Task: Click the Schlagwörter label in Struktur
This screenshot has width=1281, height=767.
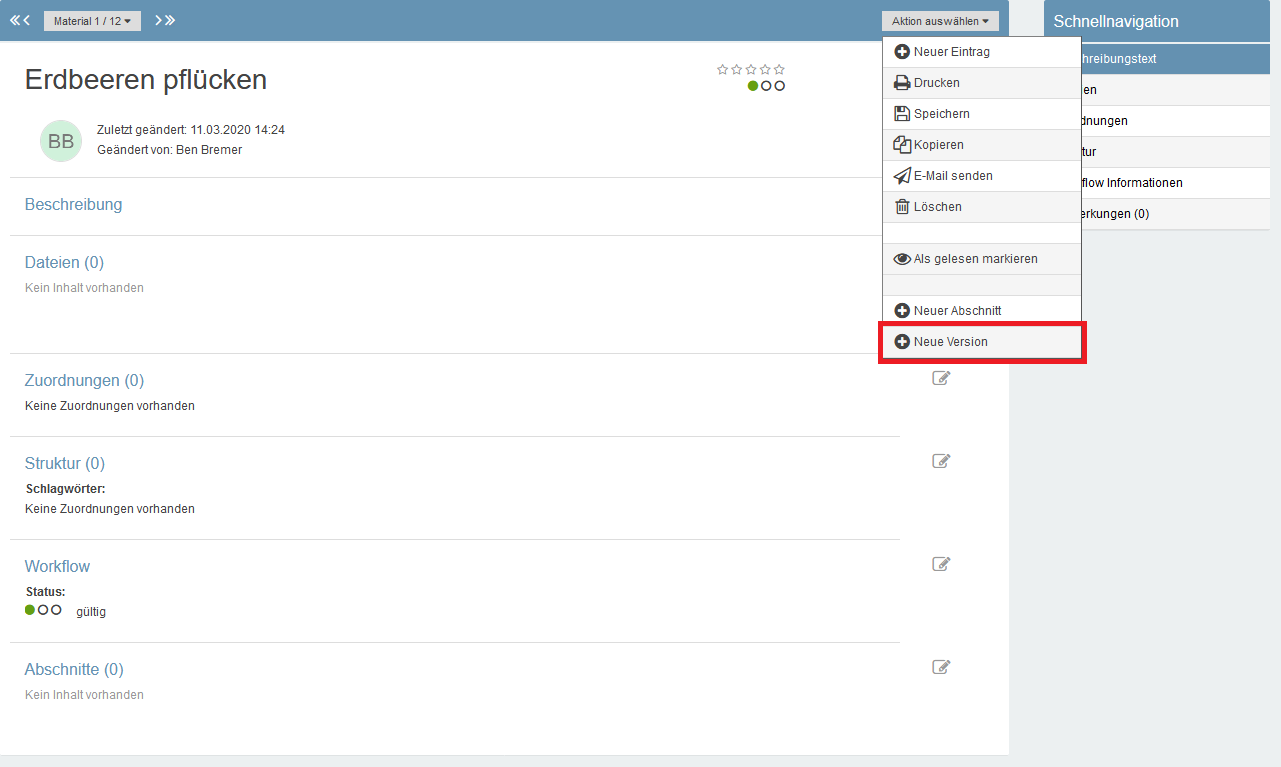Action: tap(65, 489)
